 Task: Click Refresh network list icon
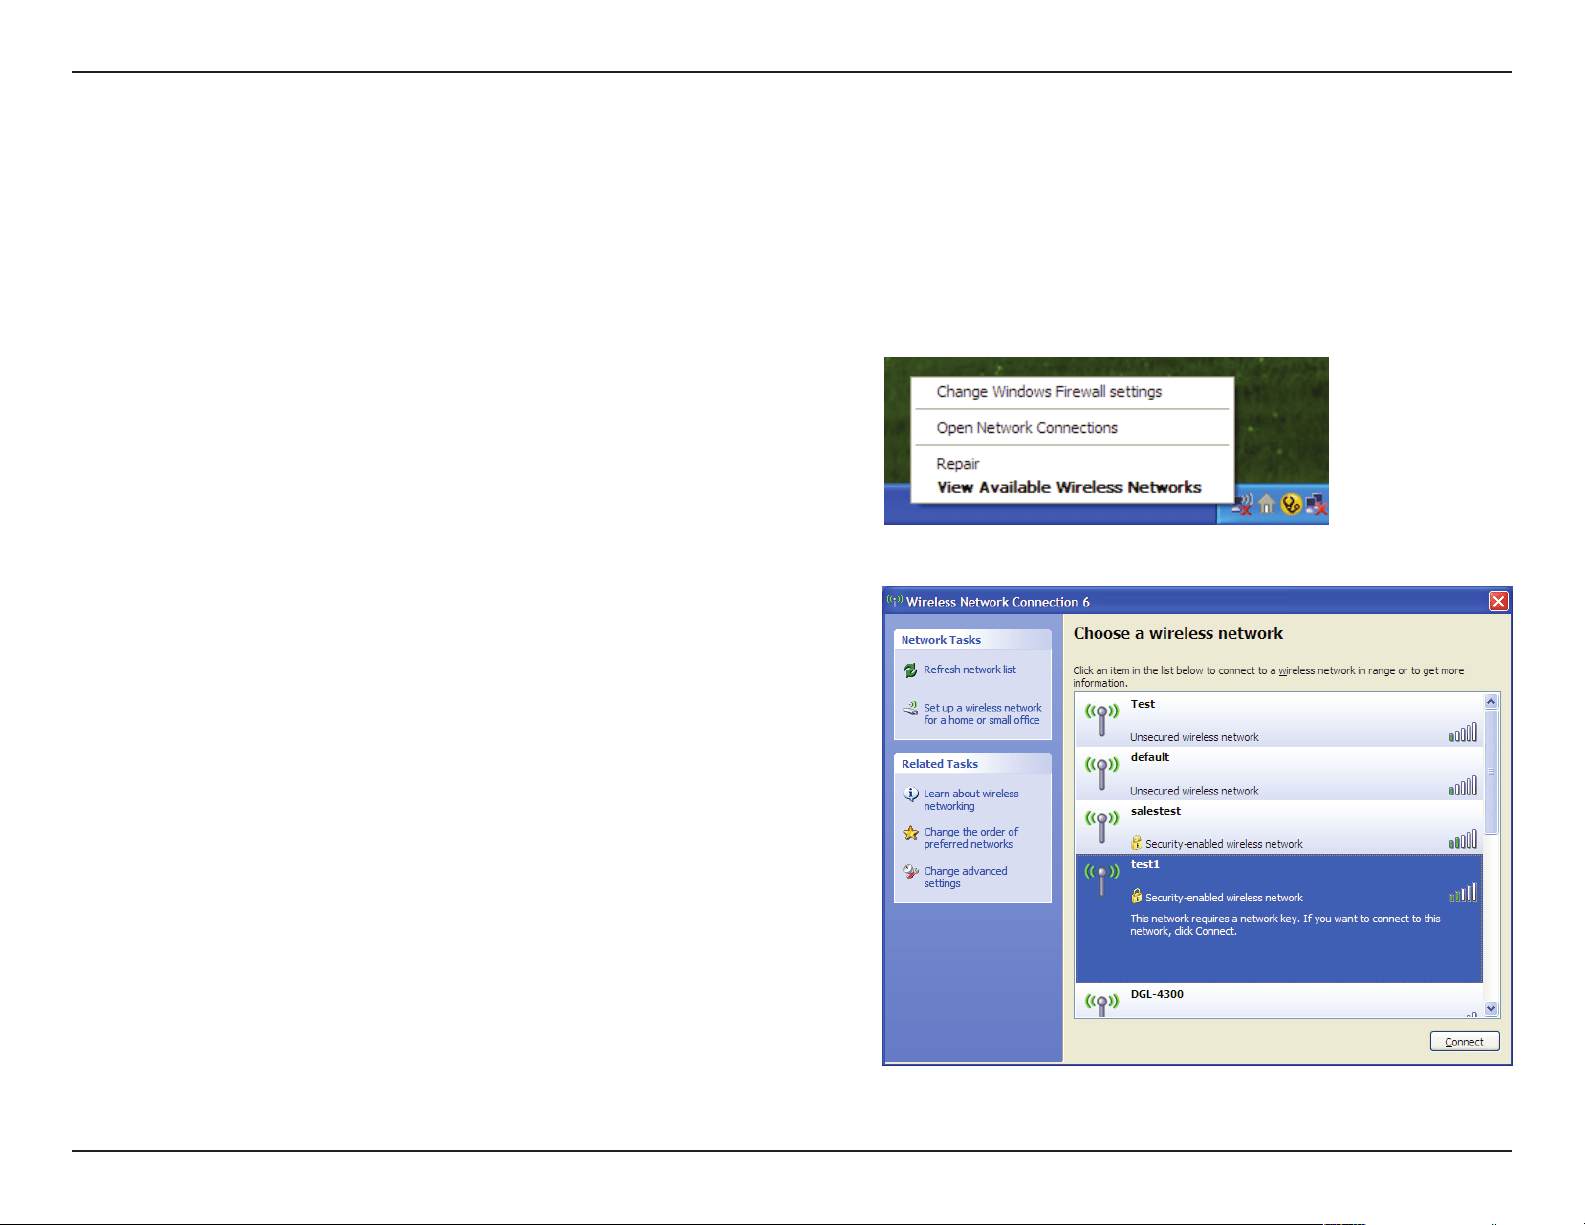[x=910, y=671]
